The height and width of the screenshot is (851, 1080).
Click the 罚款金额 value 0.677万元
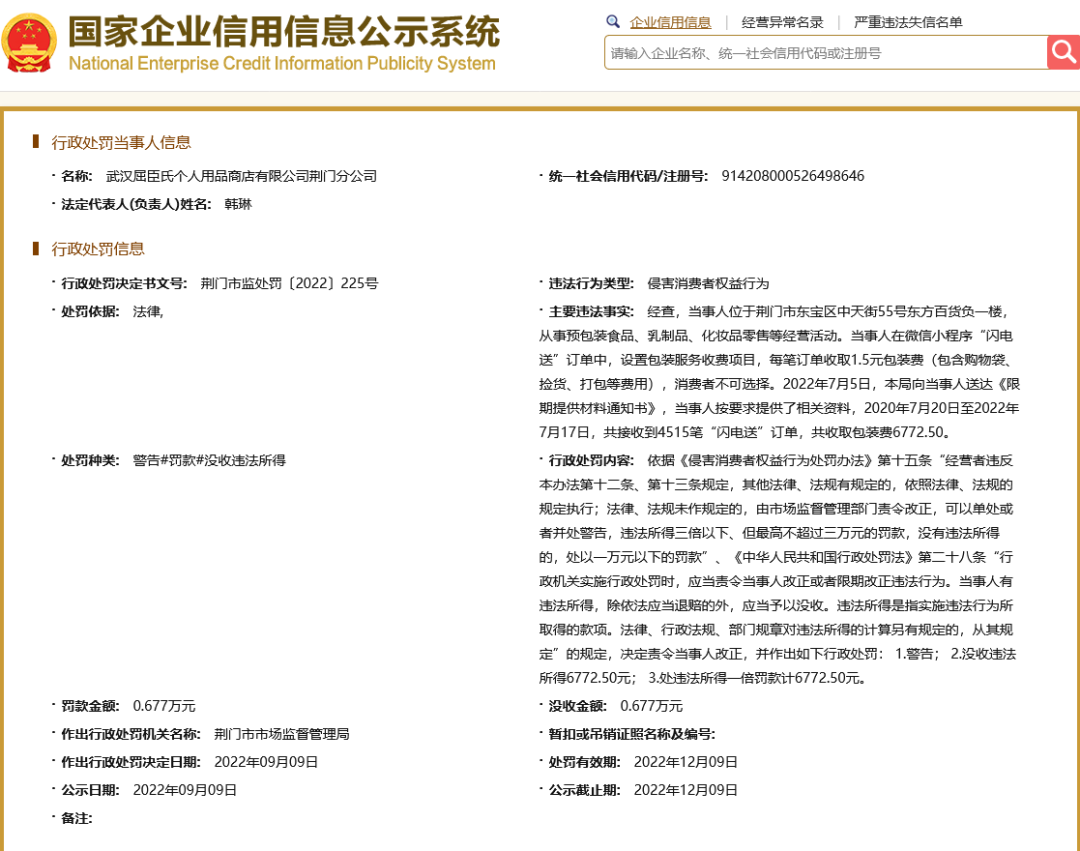[164, 706]
